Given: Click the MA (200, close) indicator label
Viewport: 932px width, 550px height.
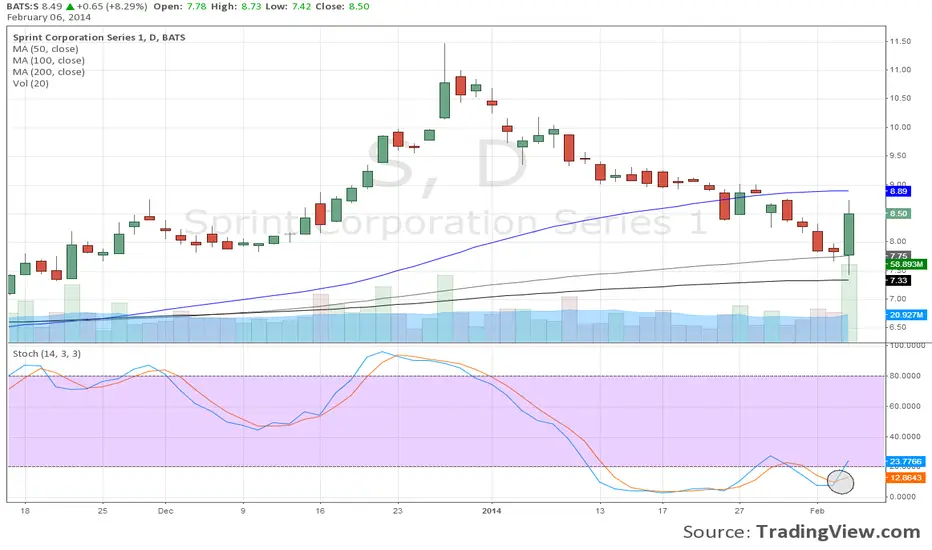Looking at the screenshot, I should (x=49, y=72).
